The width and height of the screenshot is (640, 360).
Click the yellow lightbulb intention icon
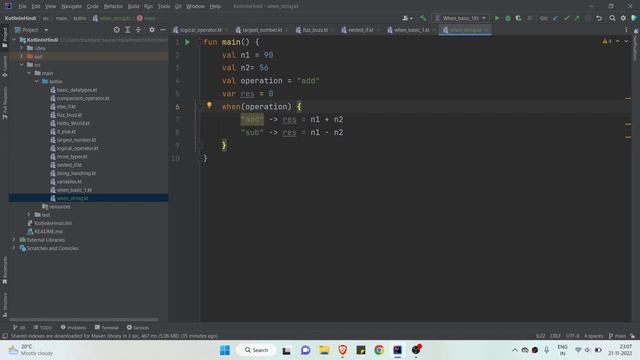(209, 105)
